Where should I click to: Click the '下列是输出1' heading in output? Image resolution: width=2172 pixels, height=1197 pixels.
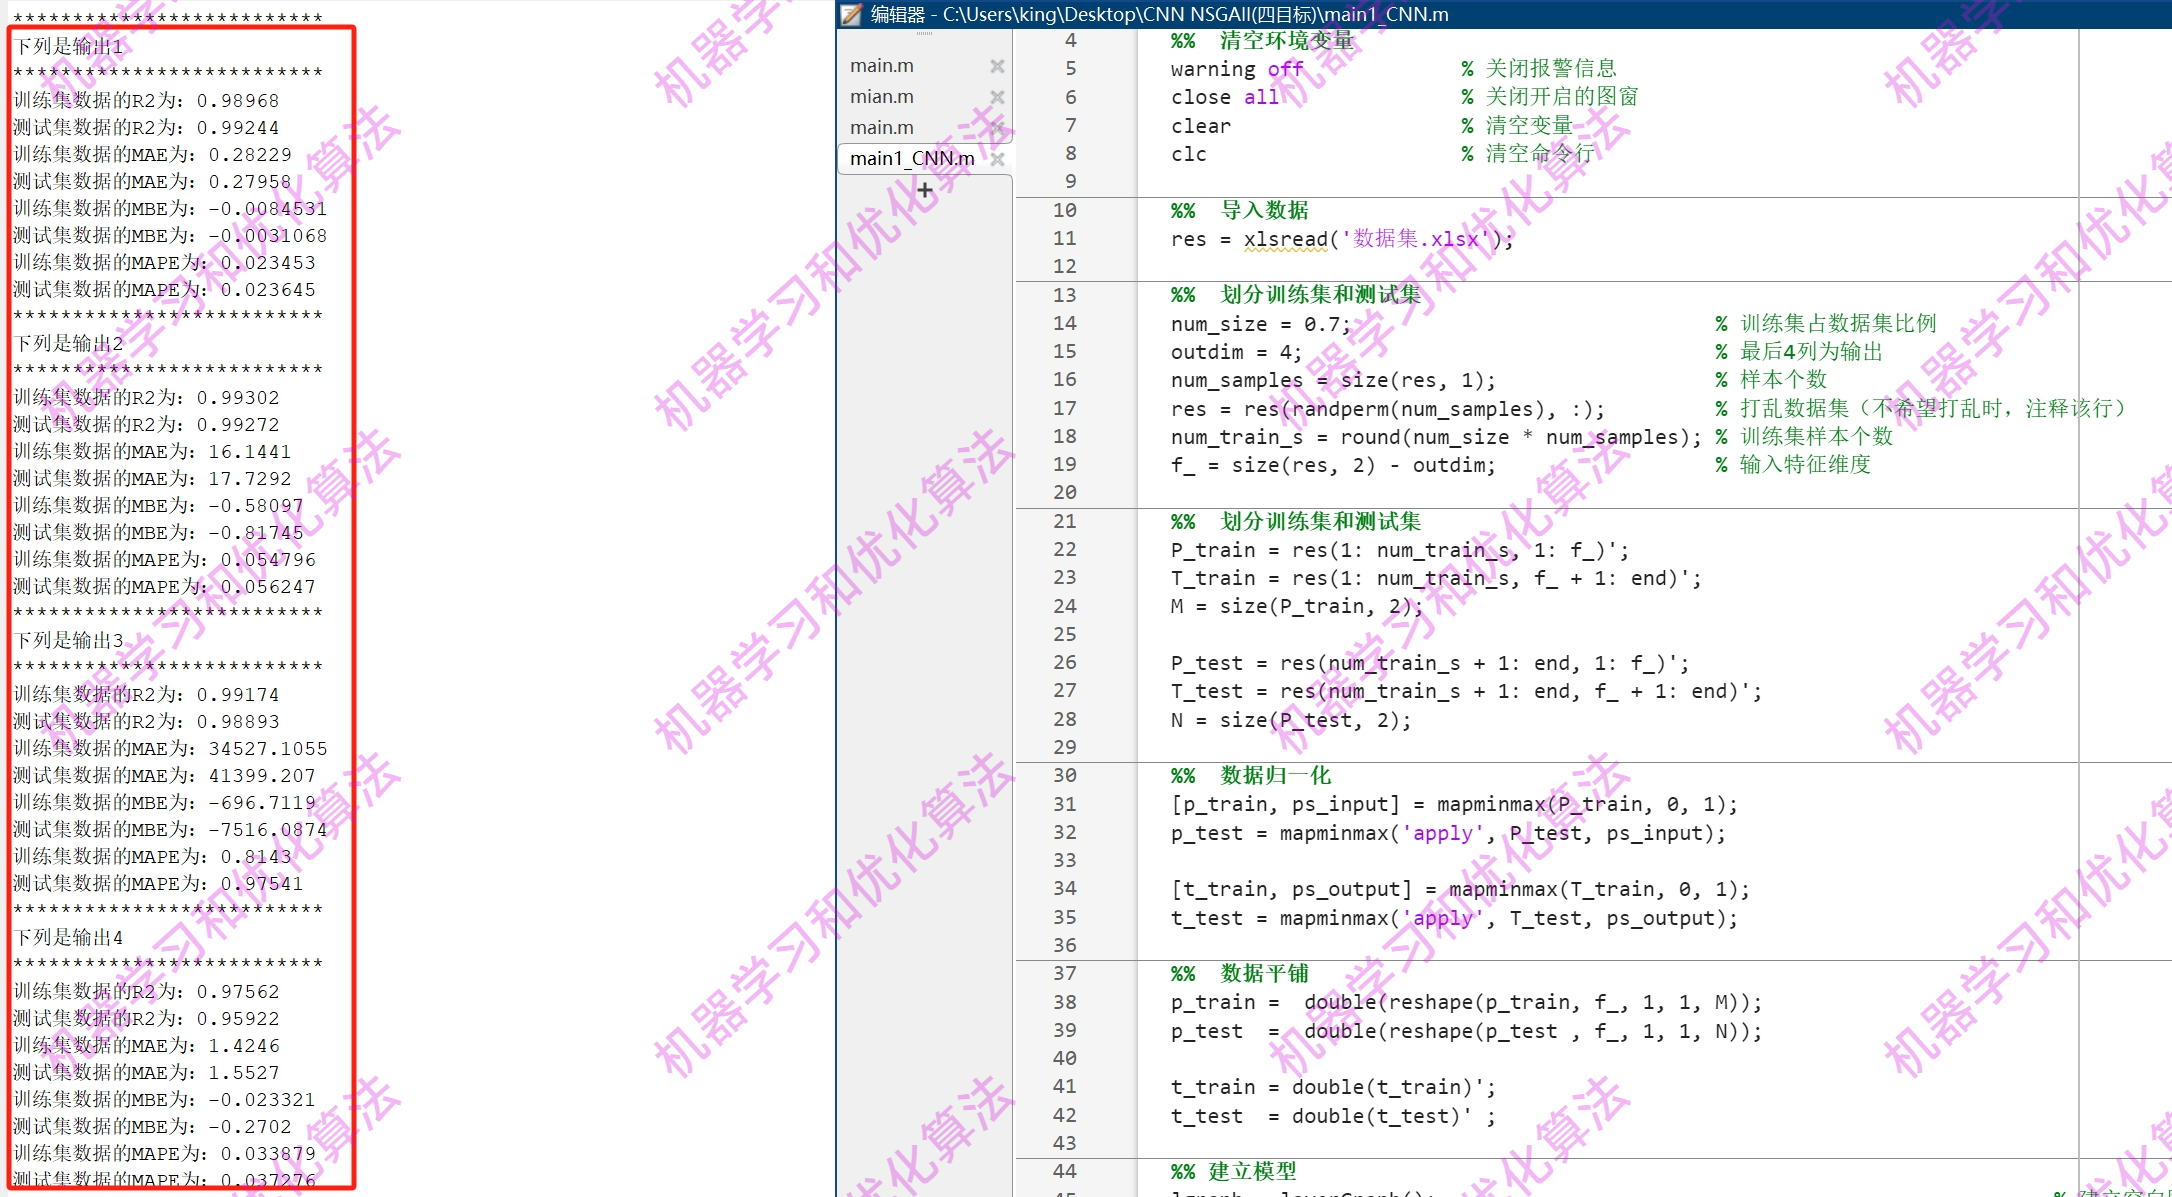[68, 46]
